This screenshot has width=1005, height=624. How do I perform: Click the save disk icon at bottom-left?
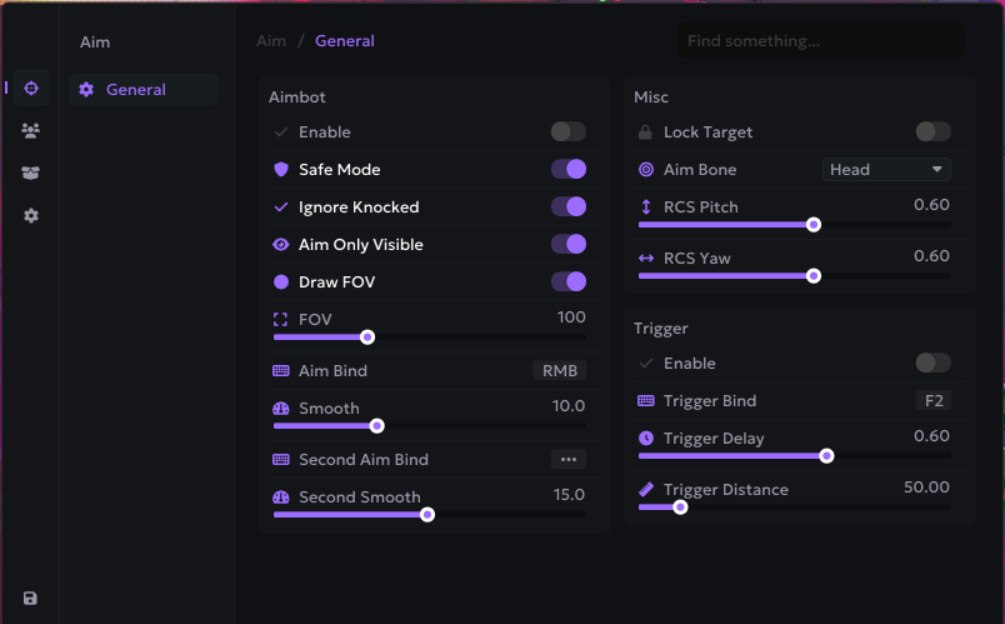(x=30, y=598)
